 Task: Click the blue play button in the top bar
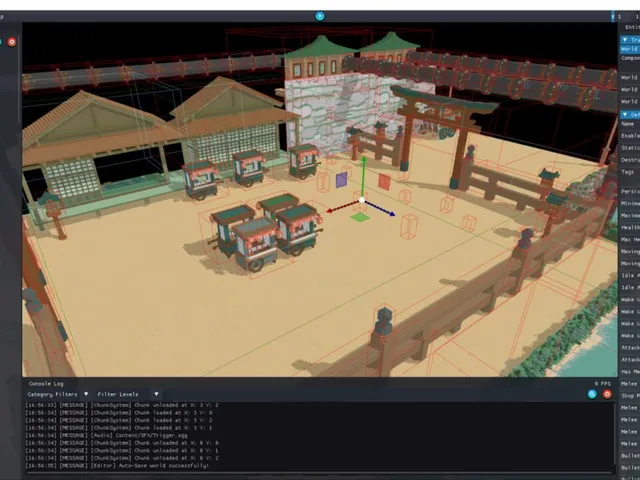(320, 16)
